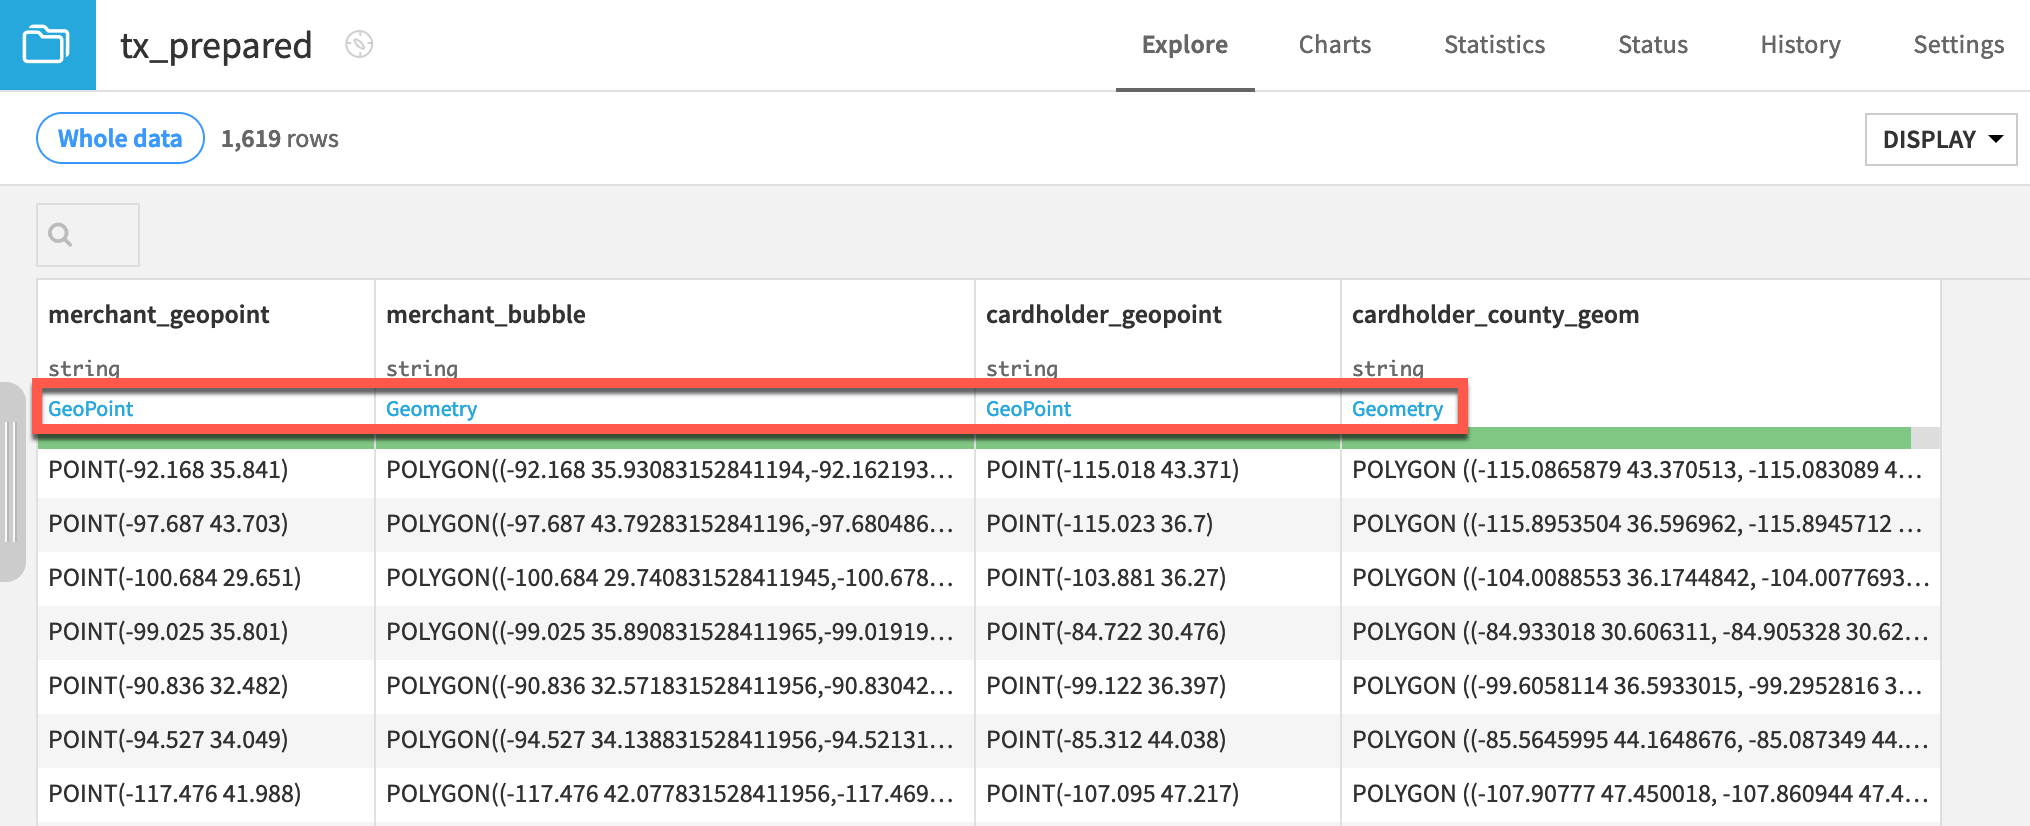Image resolution: width=2030 pixels, height=826 pixels.
Task: Select cell POINT(-103.881 36.27)
Action: point(1158,578)
